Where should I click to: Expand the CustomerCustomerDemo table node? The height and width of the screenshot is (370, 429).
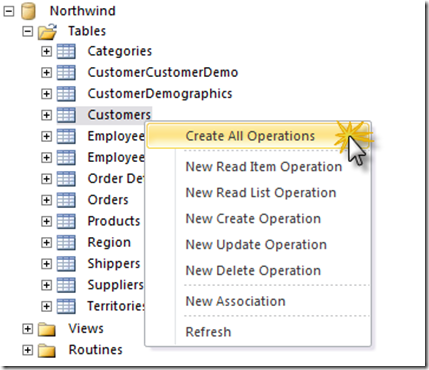[x=47, y=73]
